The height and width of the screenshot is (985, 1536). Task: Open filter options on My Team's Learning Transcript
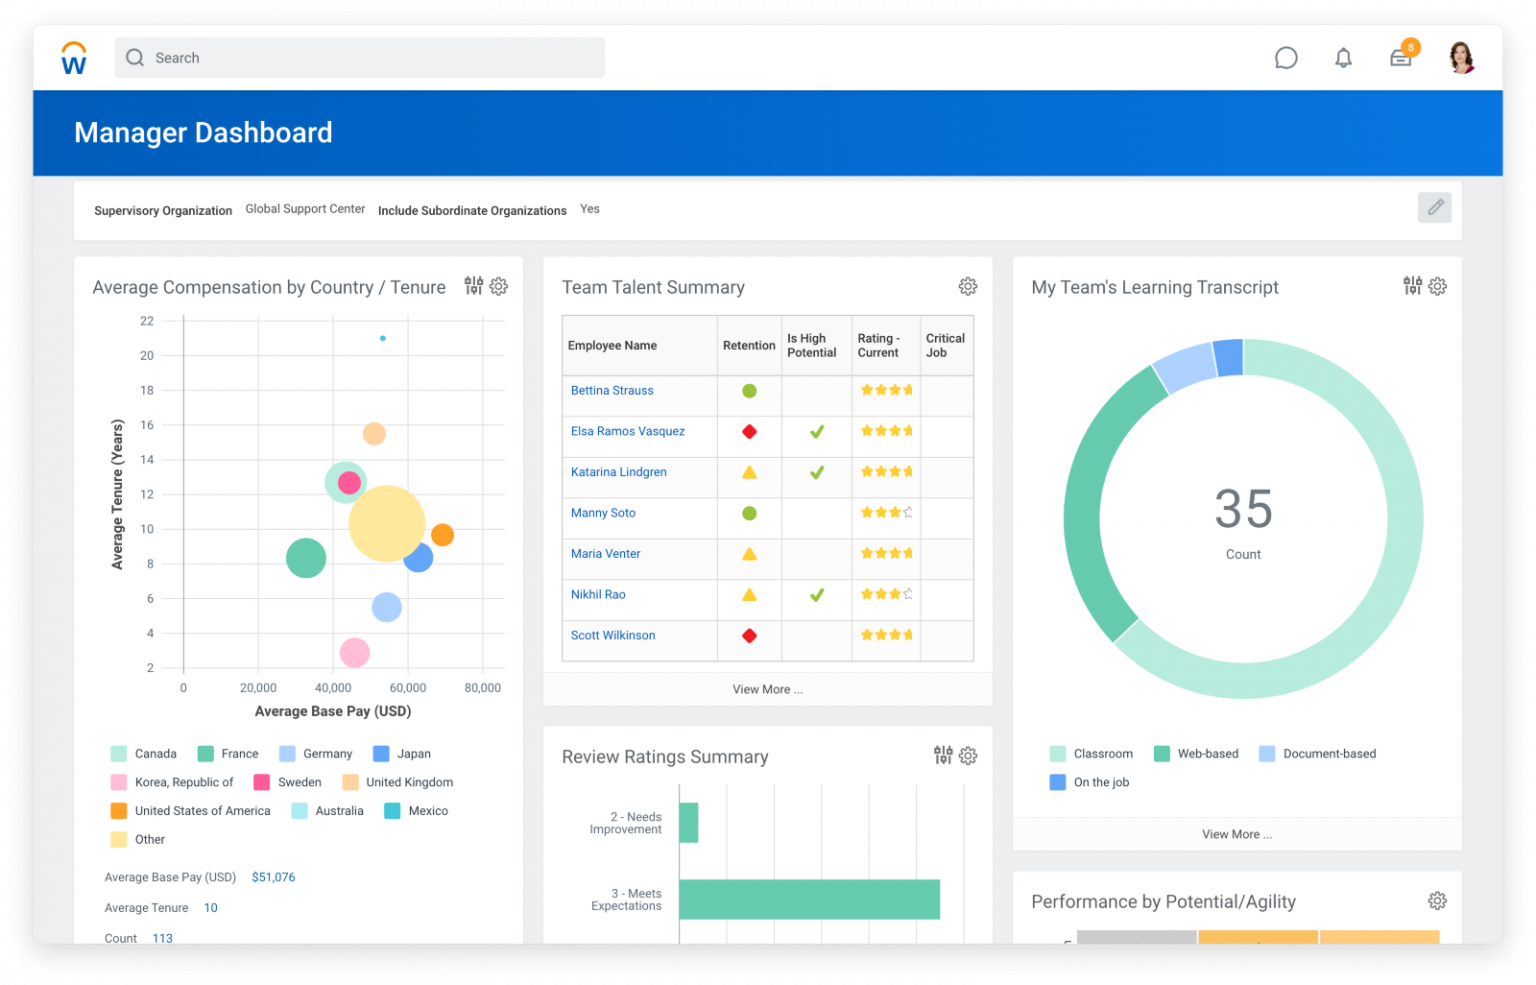[x=1411, y=286]
